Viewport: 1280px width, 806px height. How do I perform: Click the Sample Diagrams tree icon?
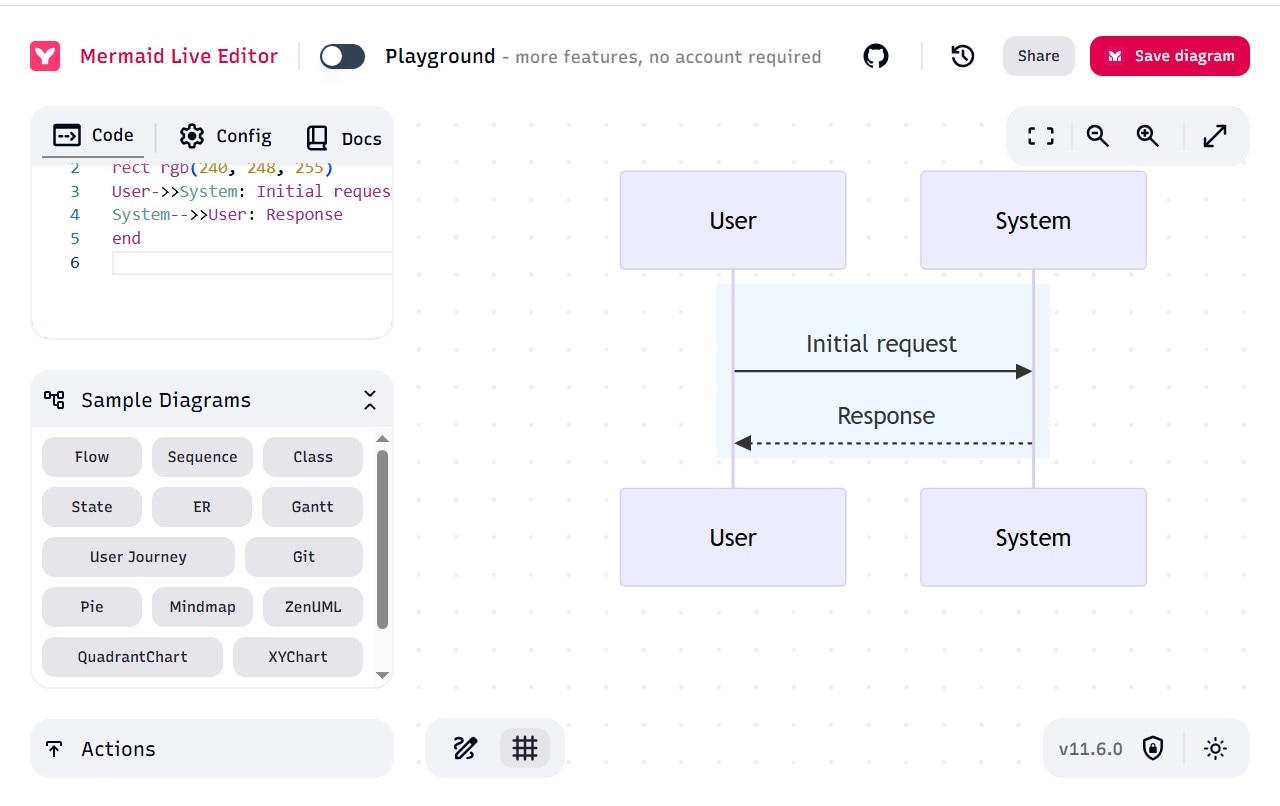pyautogui.click(x=54, y=400)
